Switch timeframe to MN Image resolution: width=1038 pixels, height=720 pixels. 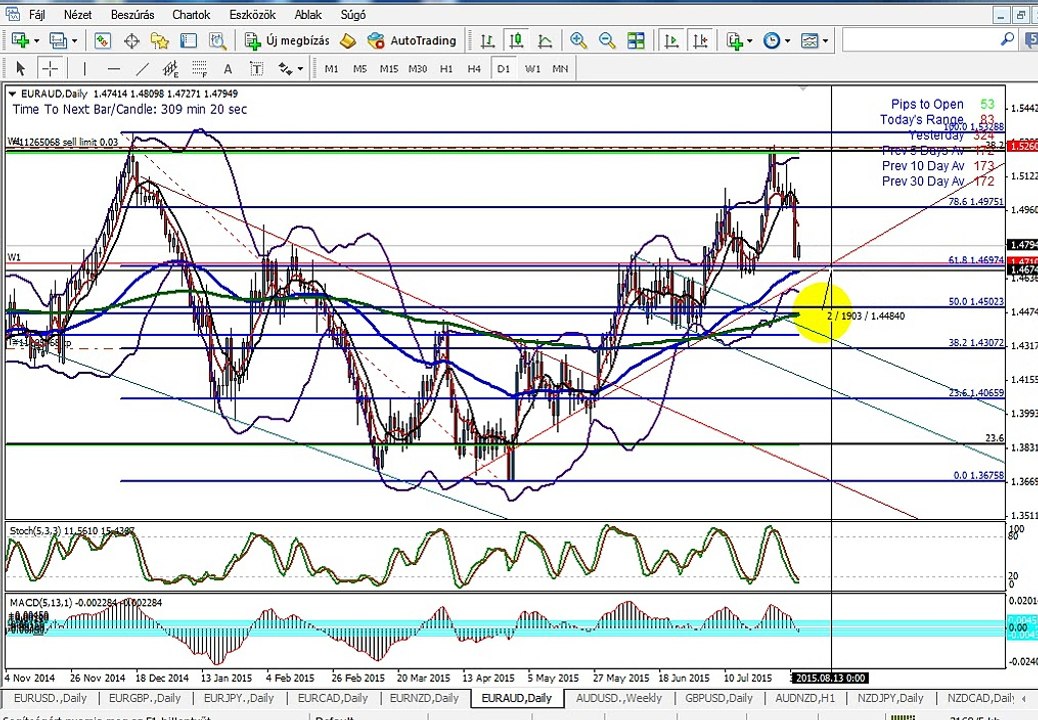coord(560,68)
